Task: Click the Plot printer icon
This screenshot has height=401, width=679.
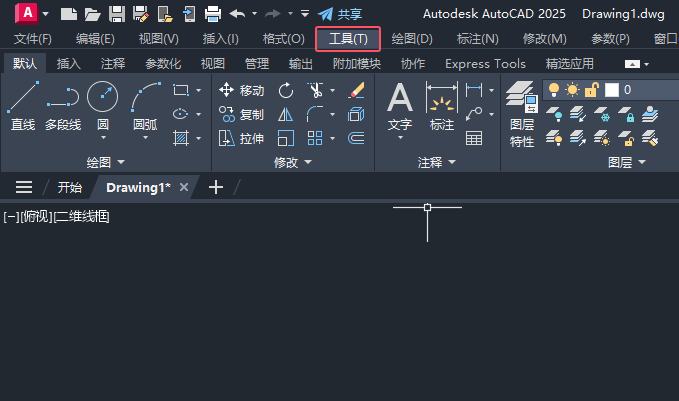Action: coord(213,14)
